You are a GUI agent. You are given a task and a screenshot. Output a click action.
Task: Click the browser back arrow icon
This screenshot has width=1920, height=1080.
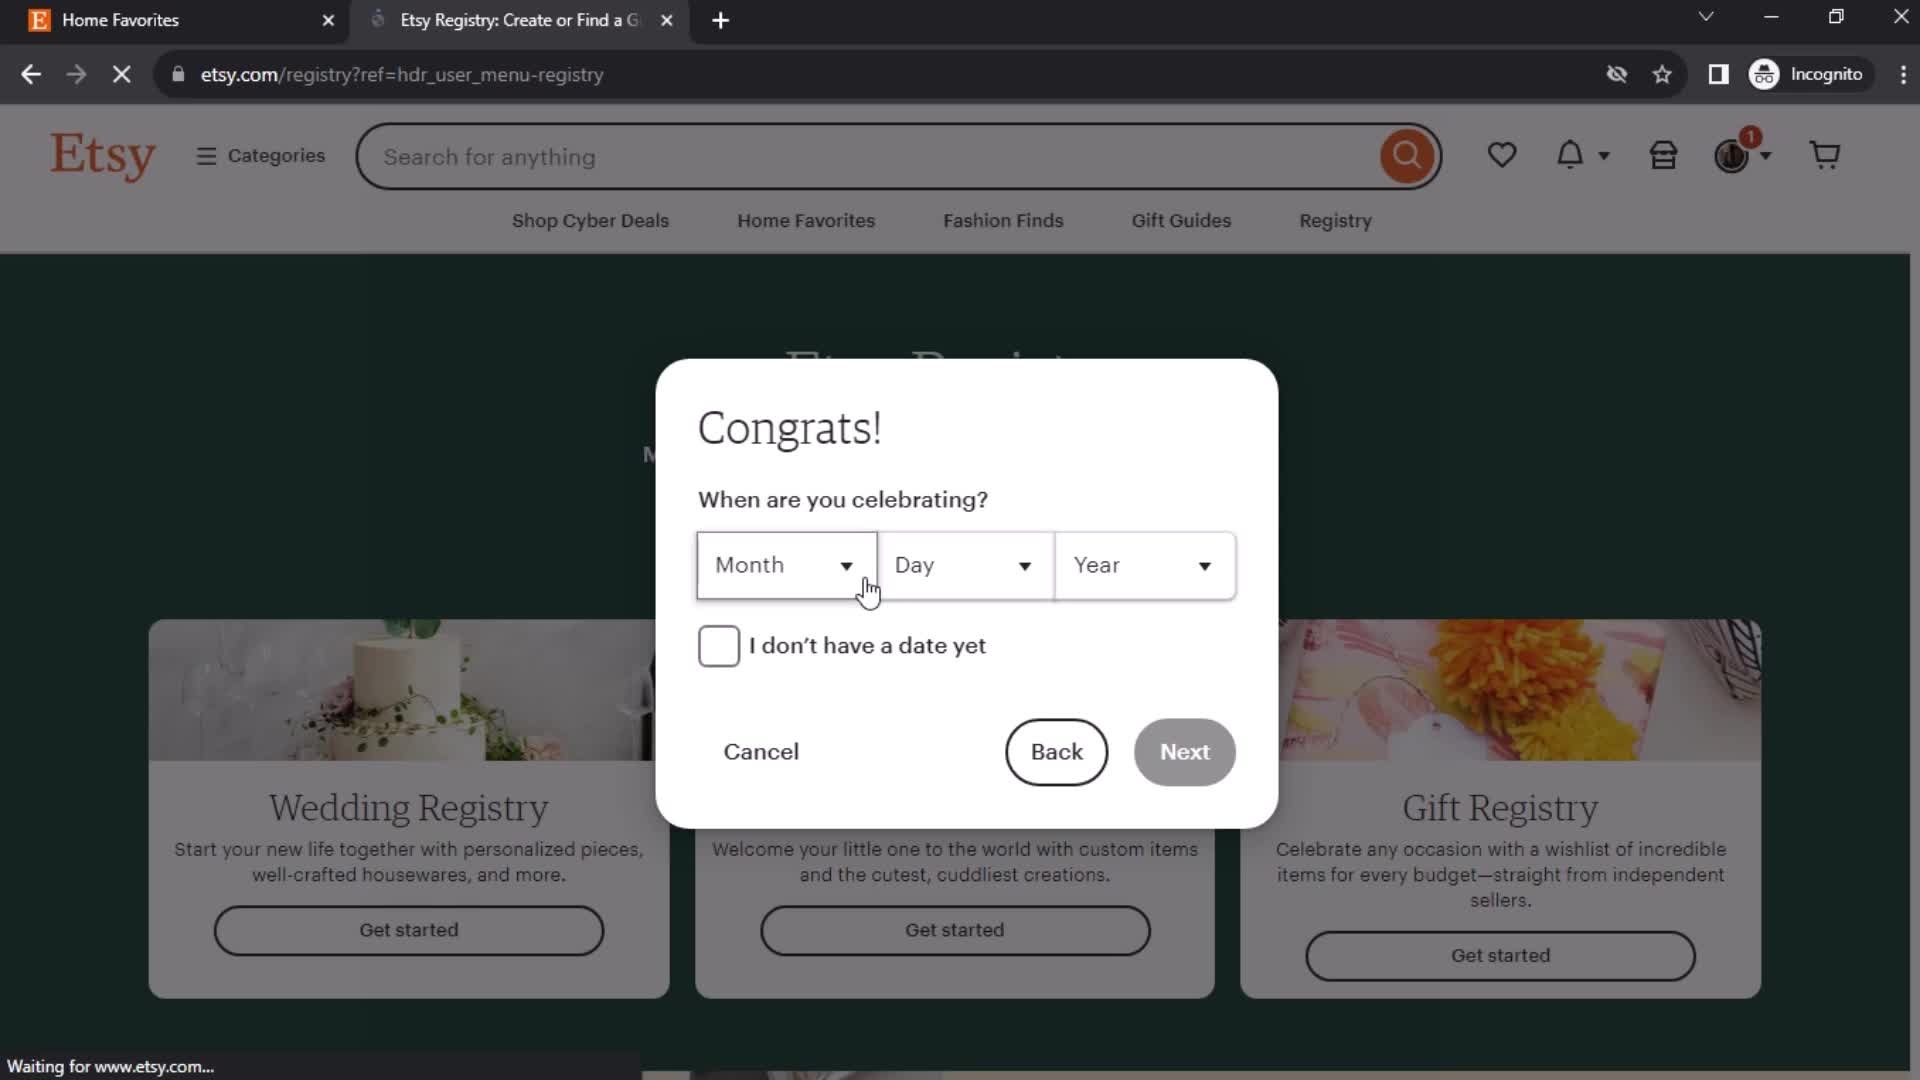(32, 75)
